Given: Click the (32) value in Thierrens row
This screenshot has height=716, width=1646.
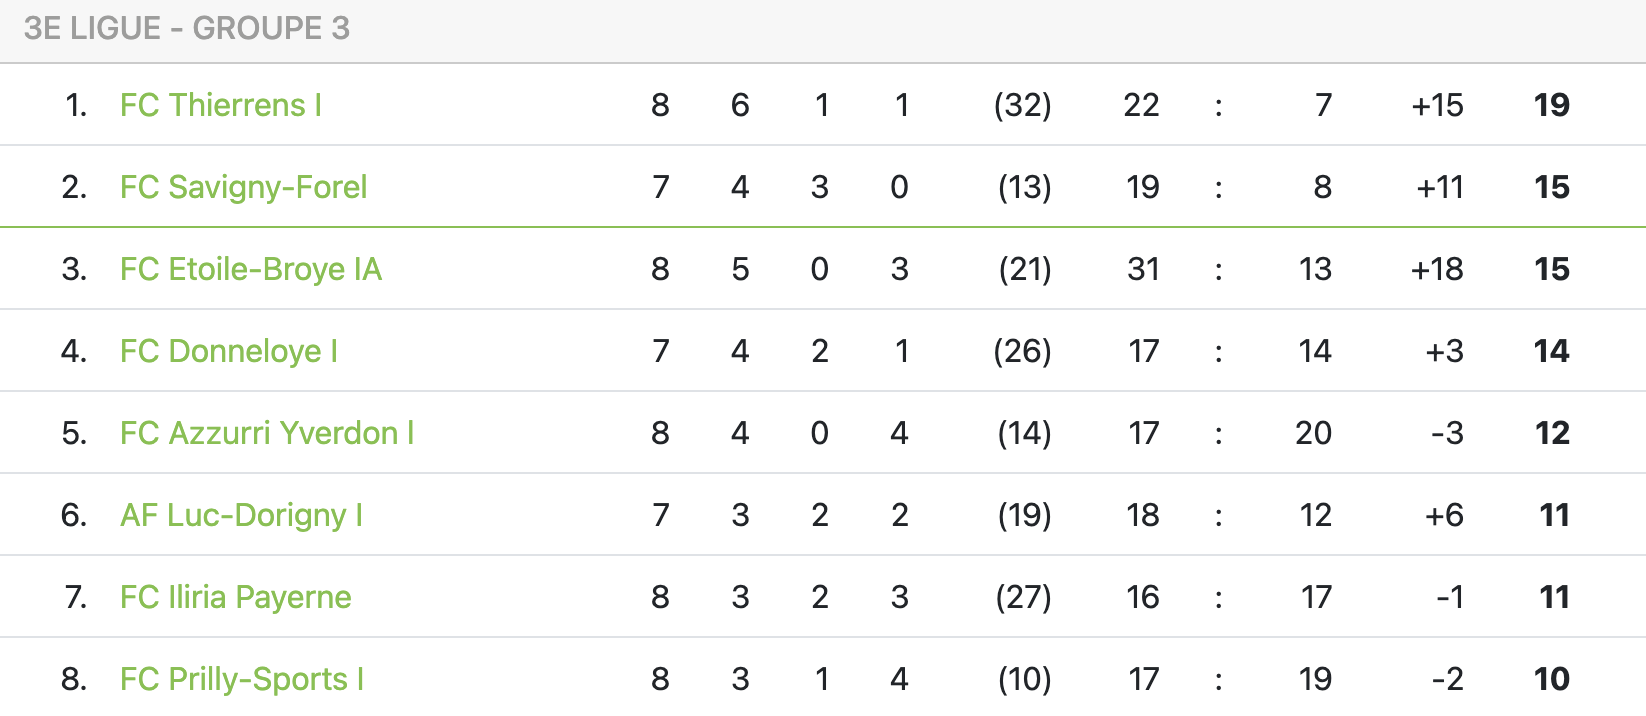Looking at the screenshot, I should 1022,105.
